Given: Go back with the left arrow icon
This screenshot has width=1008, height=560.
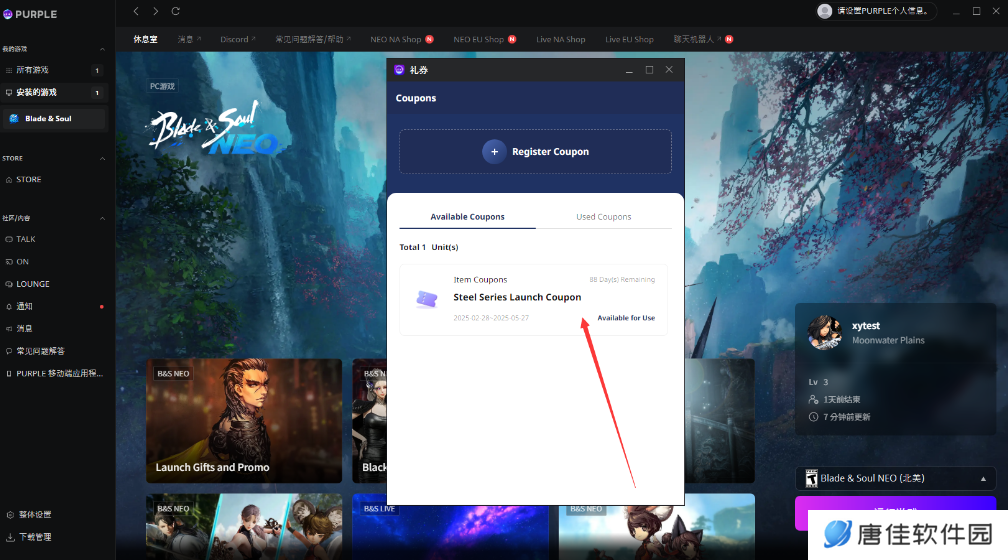Looking at the screenshot, I should [136, 11].
